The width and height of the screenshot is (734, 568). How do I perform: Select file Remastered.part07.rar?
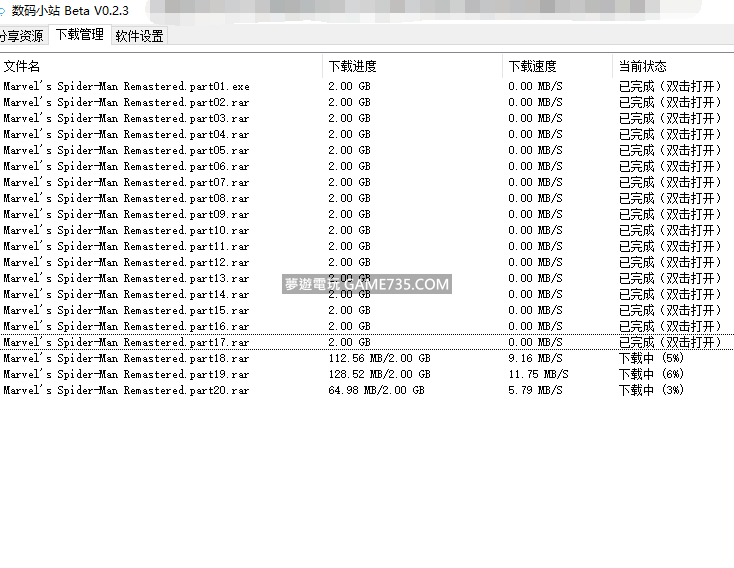pyautogui.click(x=126, y=182)
